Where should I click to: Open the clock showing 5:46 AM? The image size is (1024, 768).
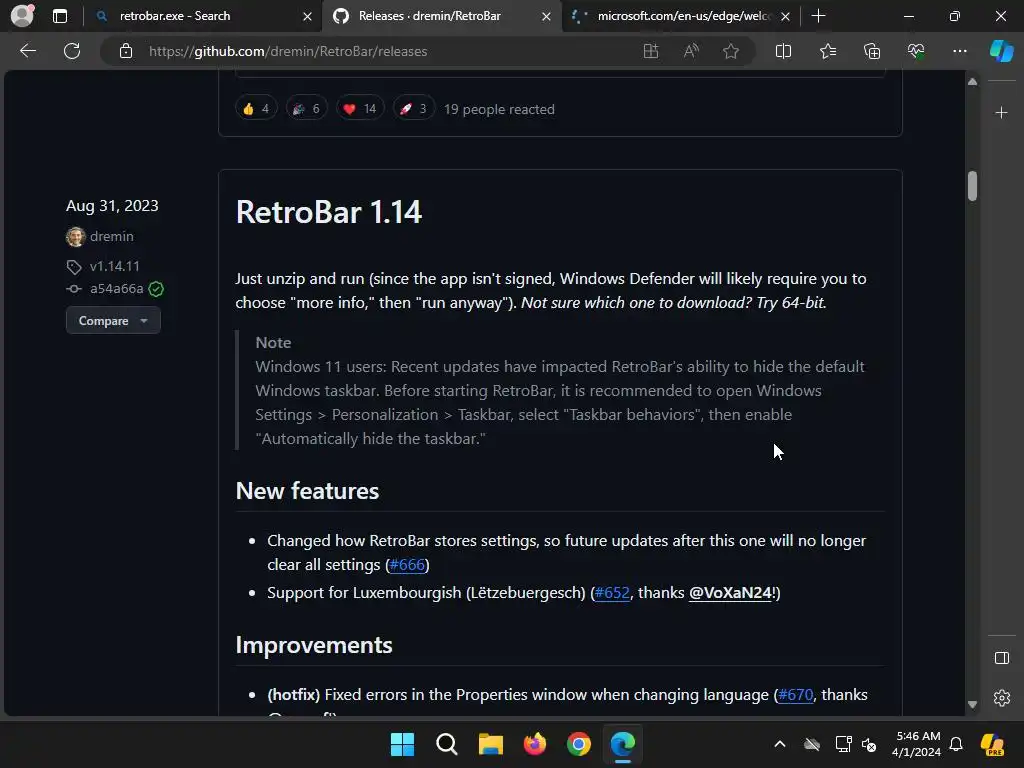pos(916,744)
